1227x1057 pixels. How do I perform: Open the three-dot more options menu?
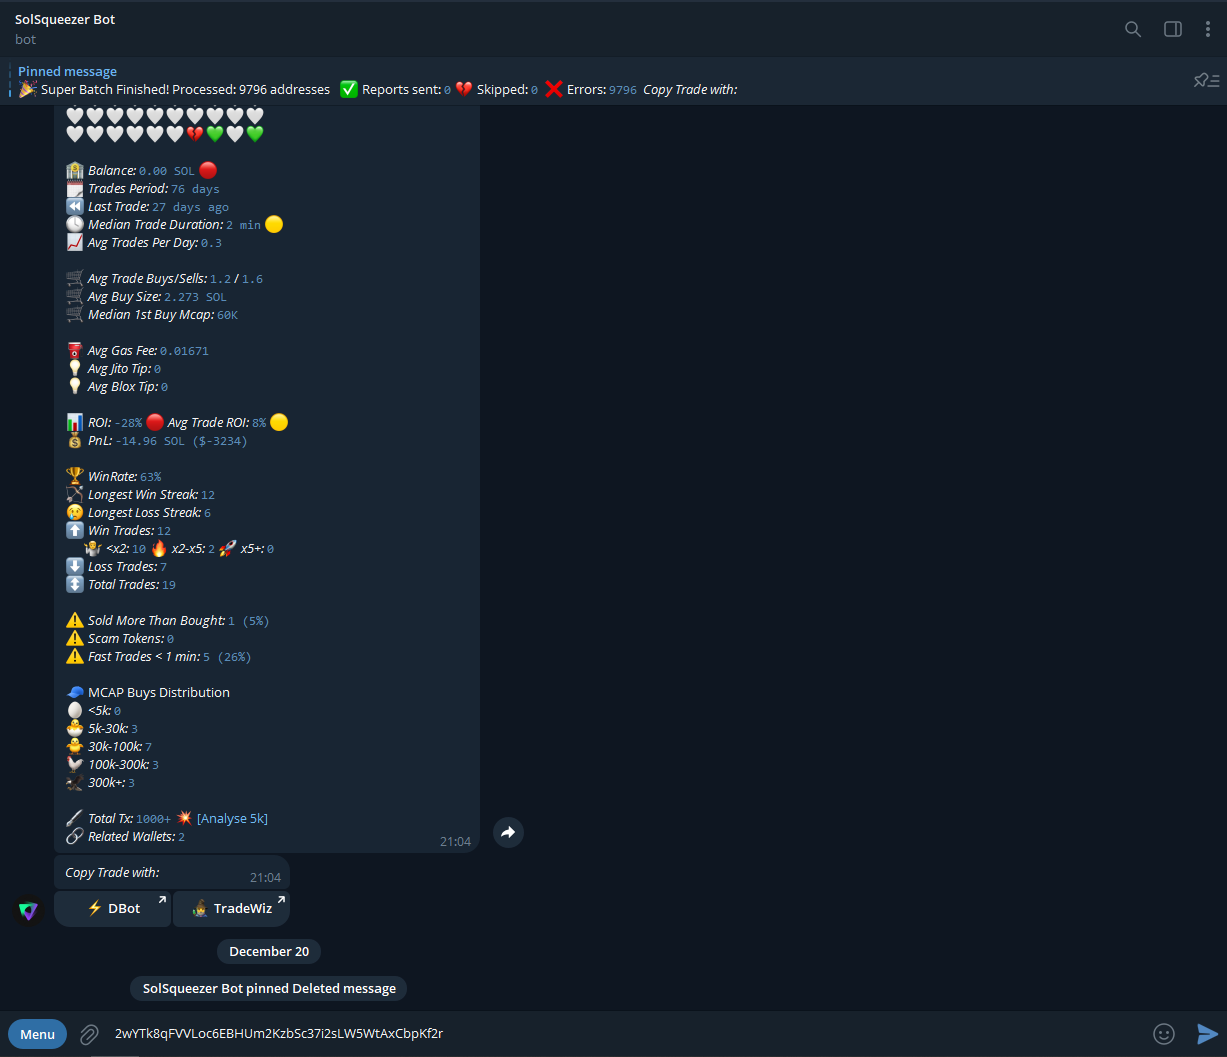(1208, 29)
